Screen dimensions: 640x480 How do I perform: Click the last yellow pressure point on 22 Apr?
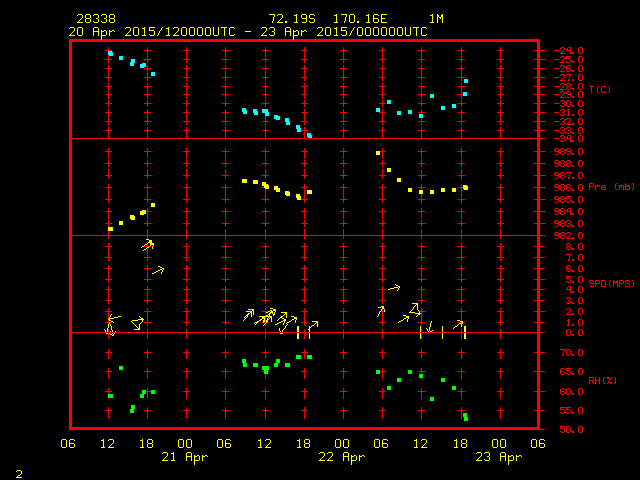[465, 187]
